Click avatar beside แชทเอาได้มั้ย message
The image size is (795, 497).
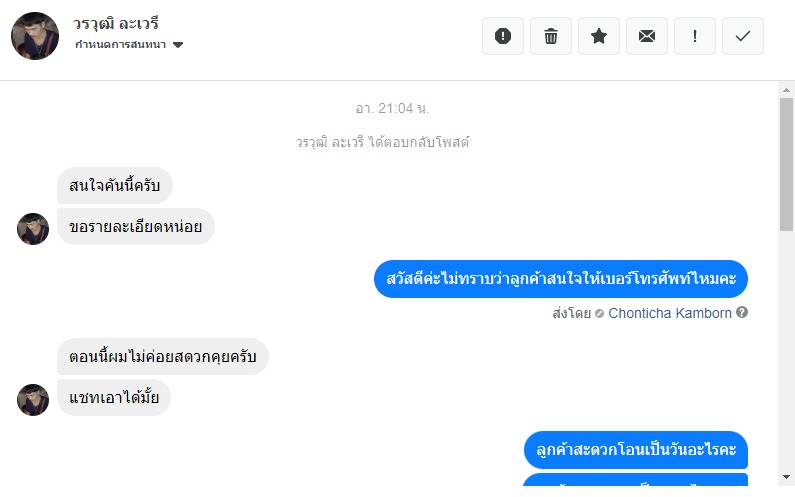click(x=33, y=400)
